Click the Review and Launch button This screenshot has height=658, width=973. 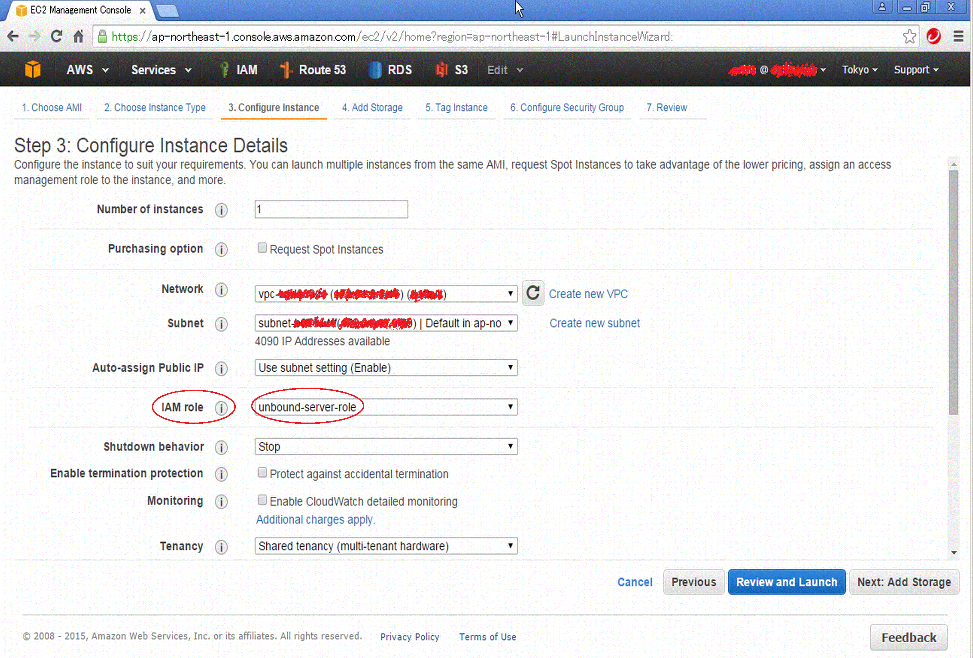pos(787,581)
